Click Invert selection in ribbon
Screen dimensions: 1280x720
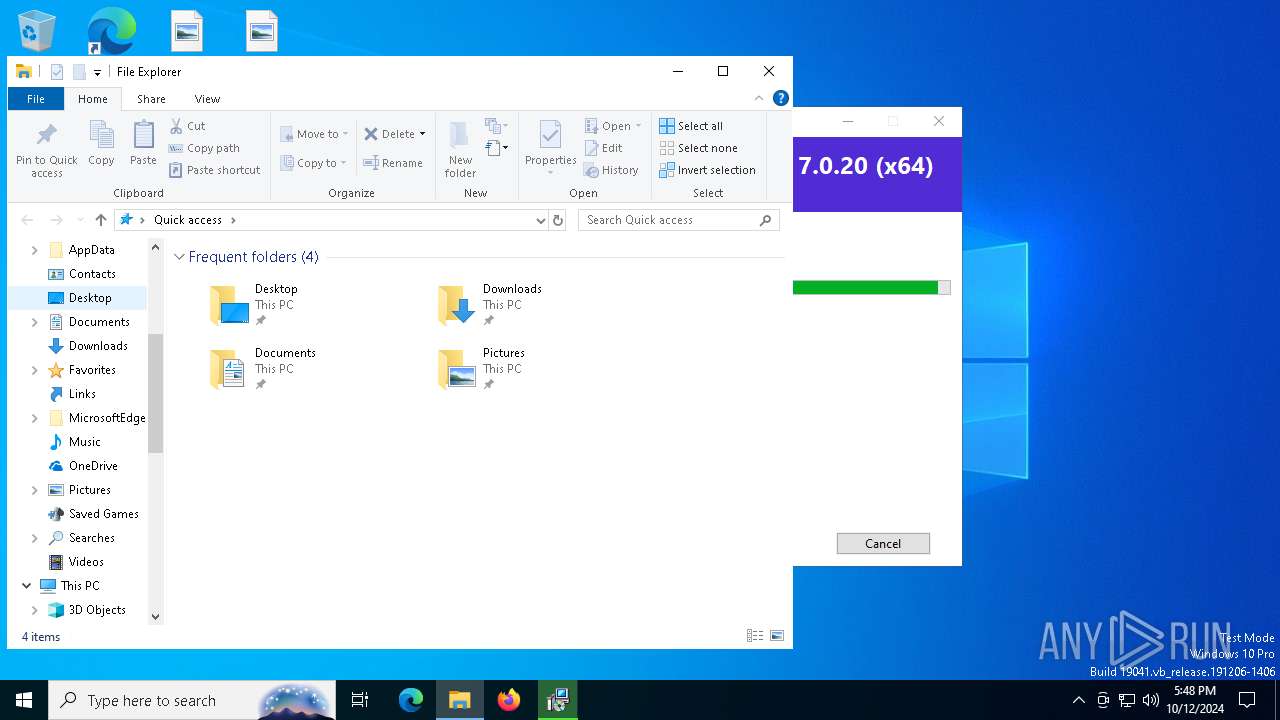tap(708, 170)
